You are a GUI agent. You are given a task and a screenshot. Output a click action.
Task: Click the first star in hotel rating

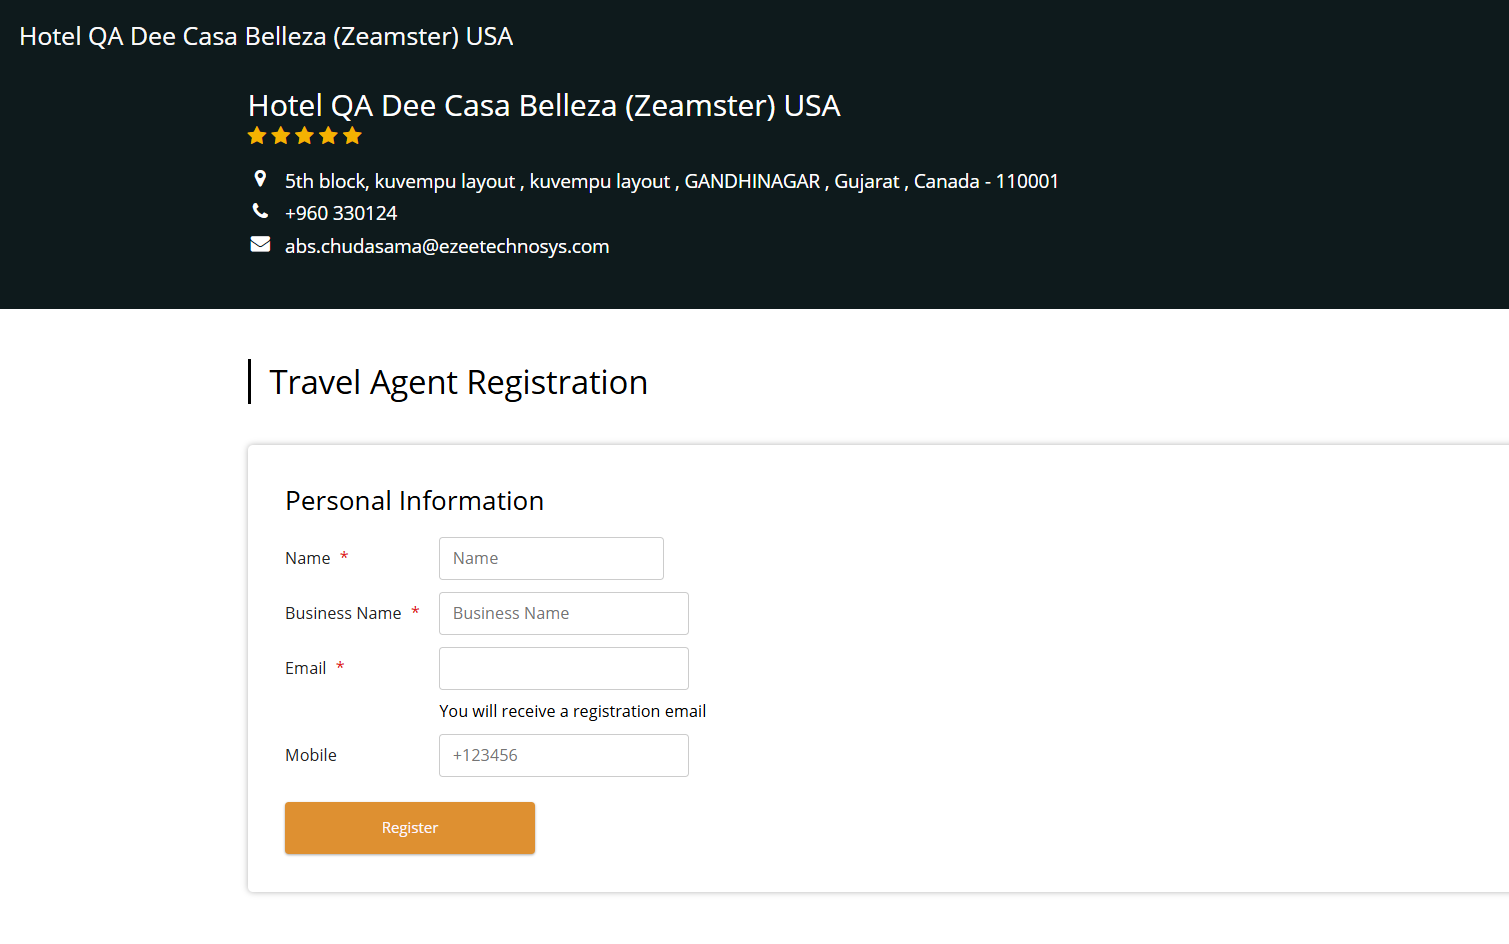pos(257,136)
